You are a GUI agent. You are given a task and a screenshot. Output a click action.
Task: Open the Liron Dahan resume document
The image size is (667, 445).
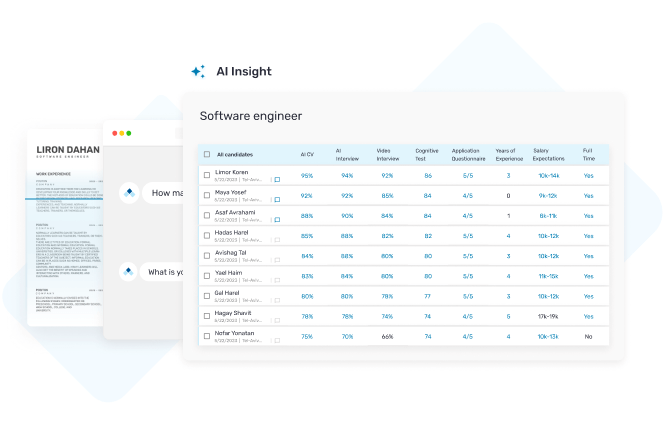(65, 228)
